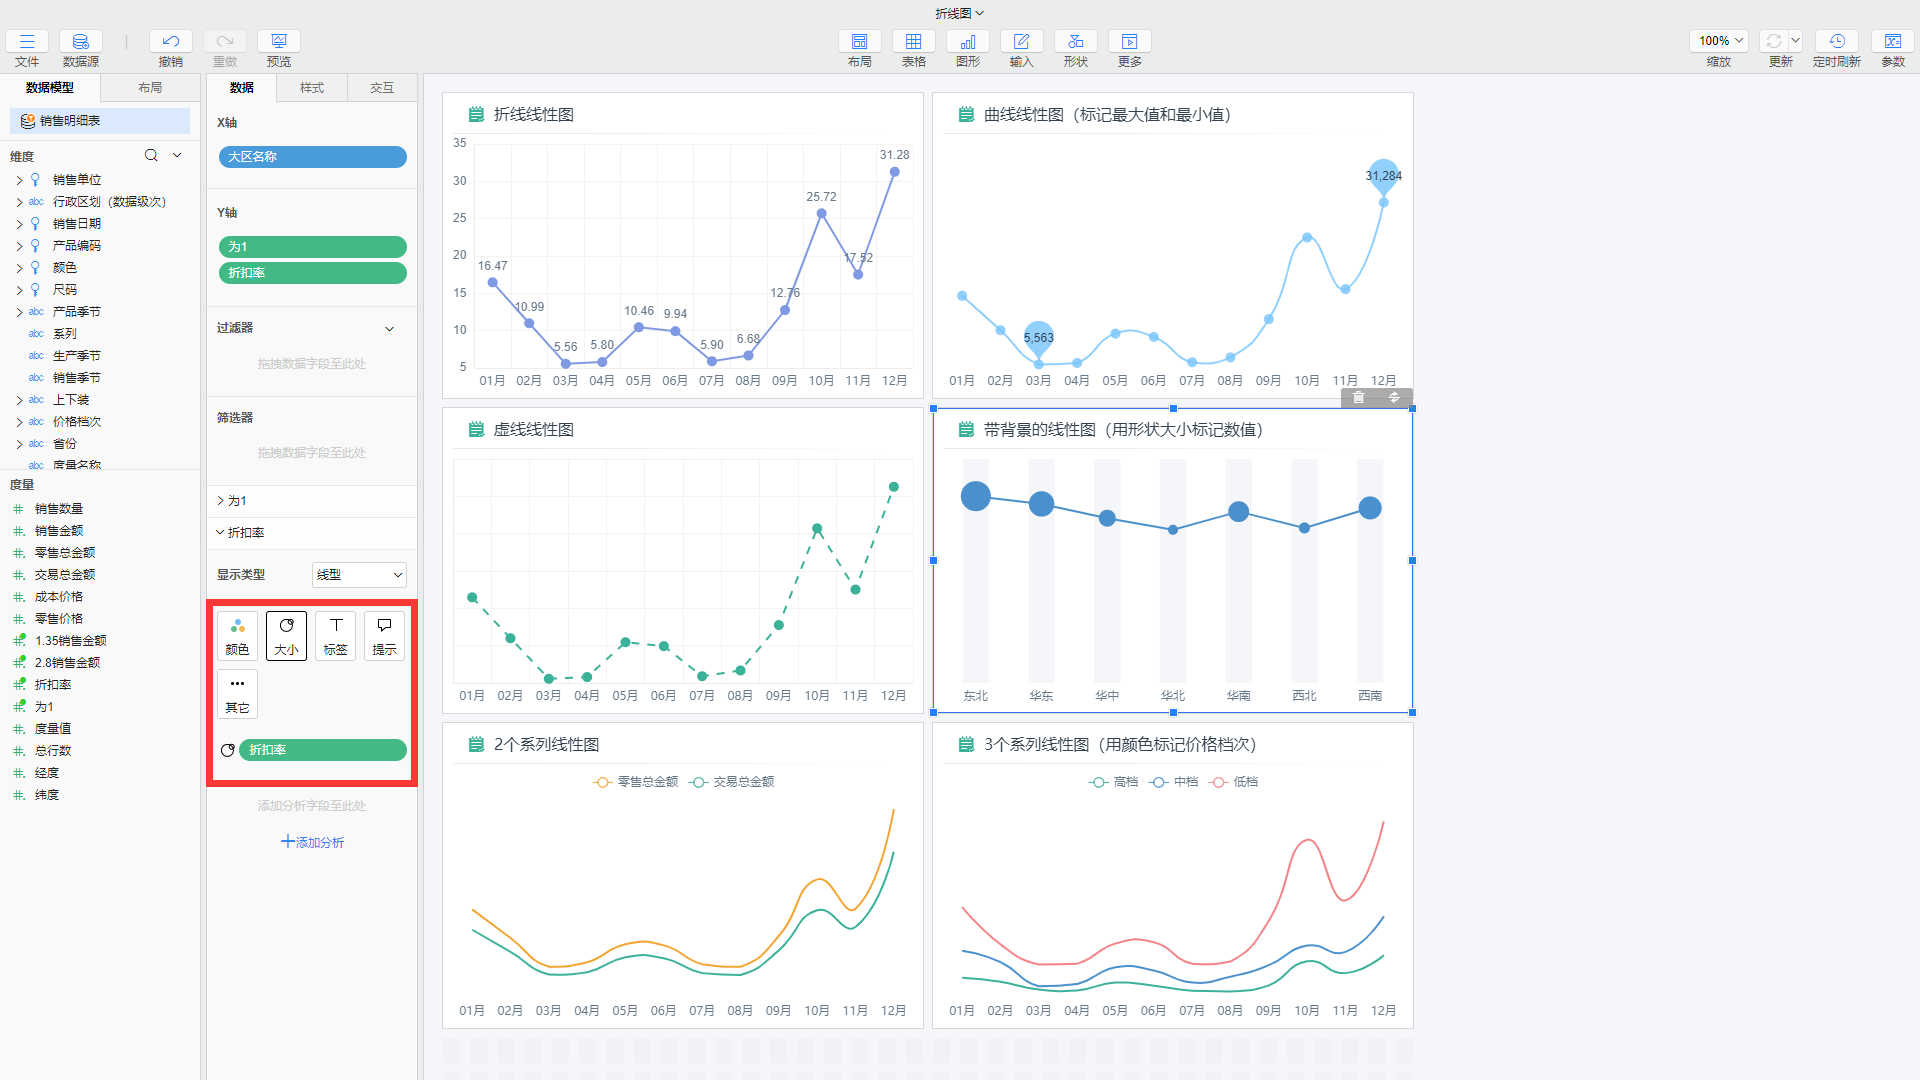This screenshot has height=1080, width=1920.
Task: Select the 折扣率 Y-axis pill
Action: pos(312,273)
